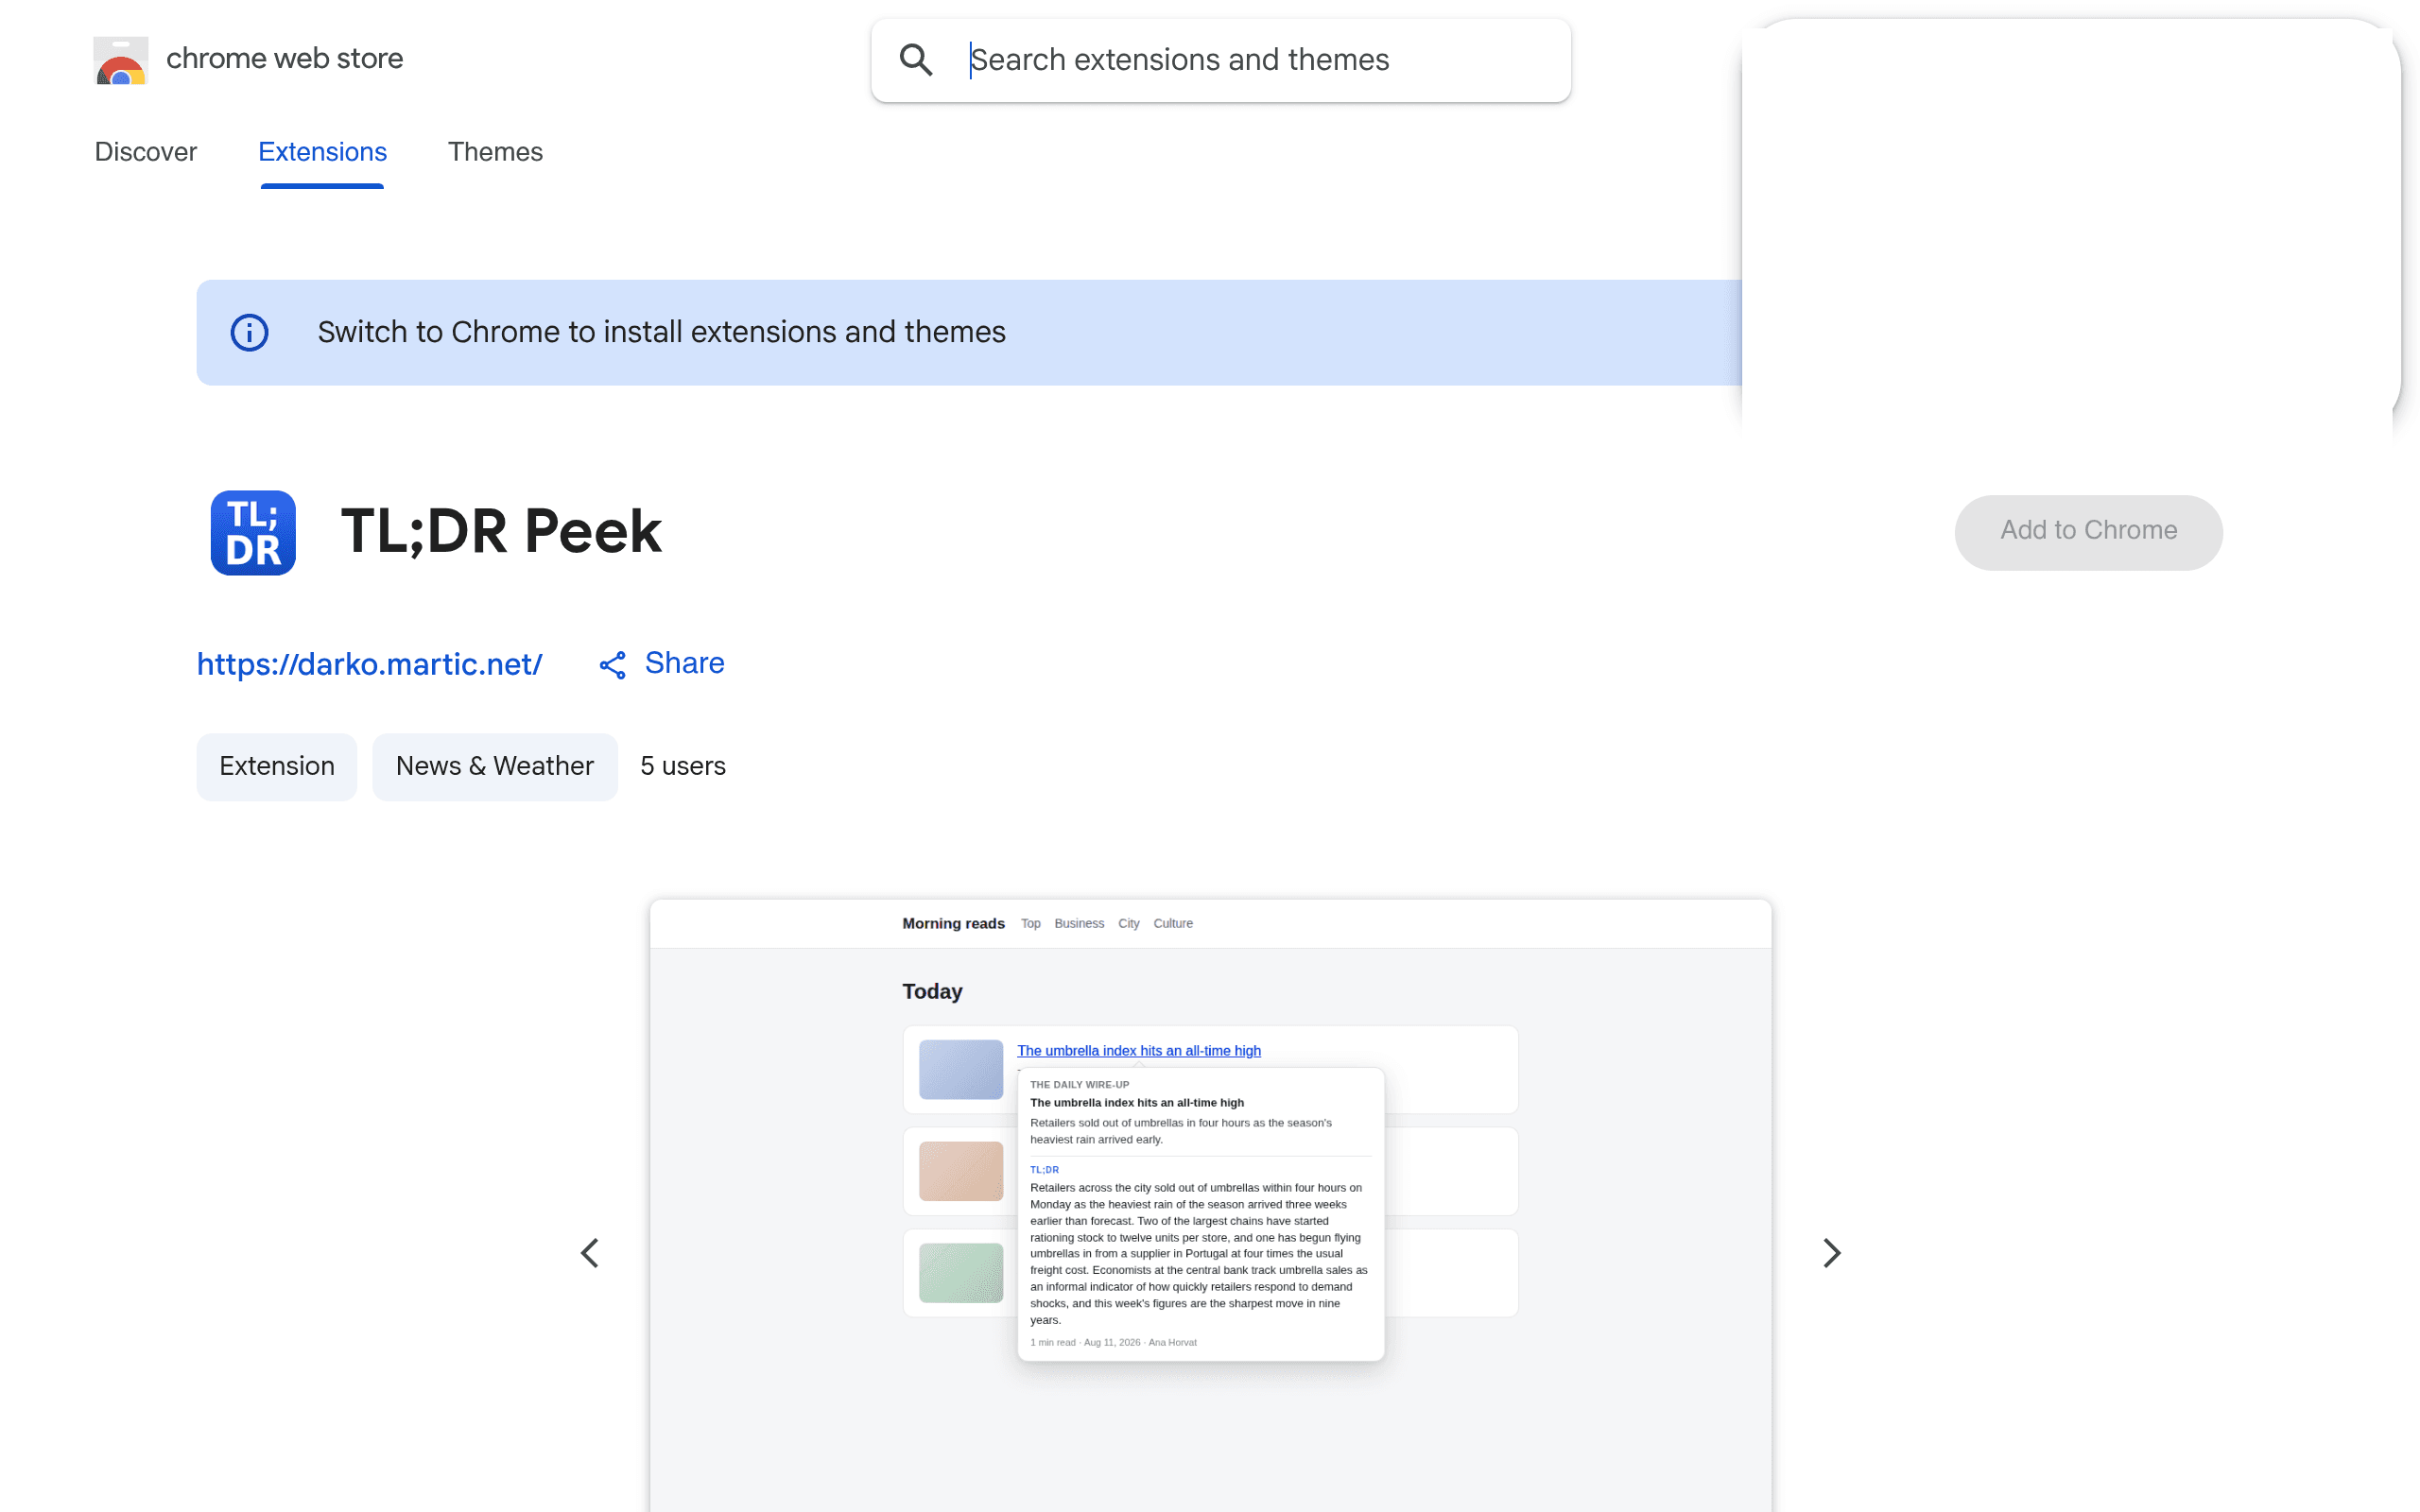This screenshot has height=1512, width=2420.
Task: Switch to the Extensions tab
Action: click(x=322, y=152)
